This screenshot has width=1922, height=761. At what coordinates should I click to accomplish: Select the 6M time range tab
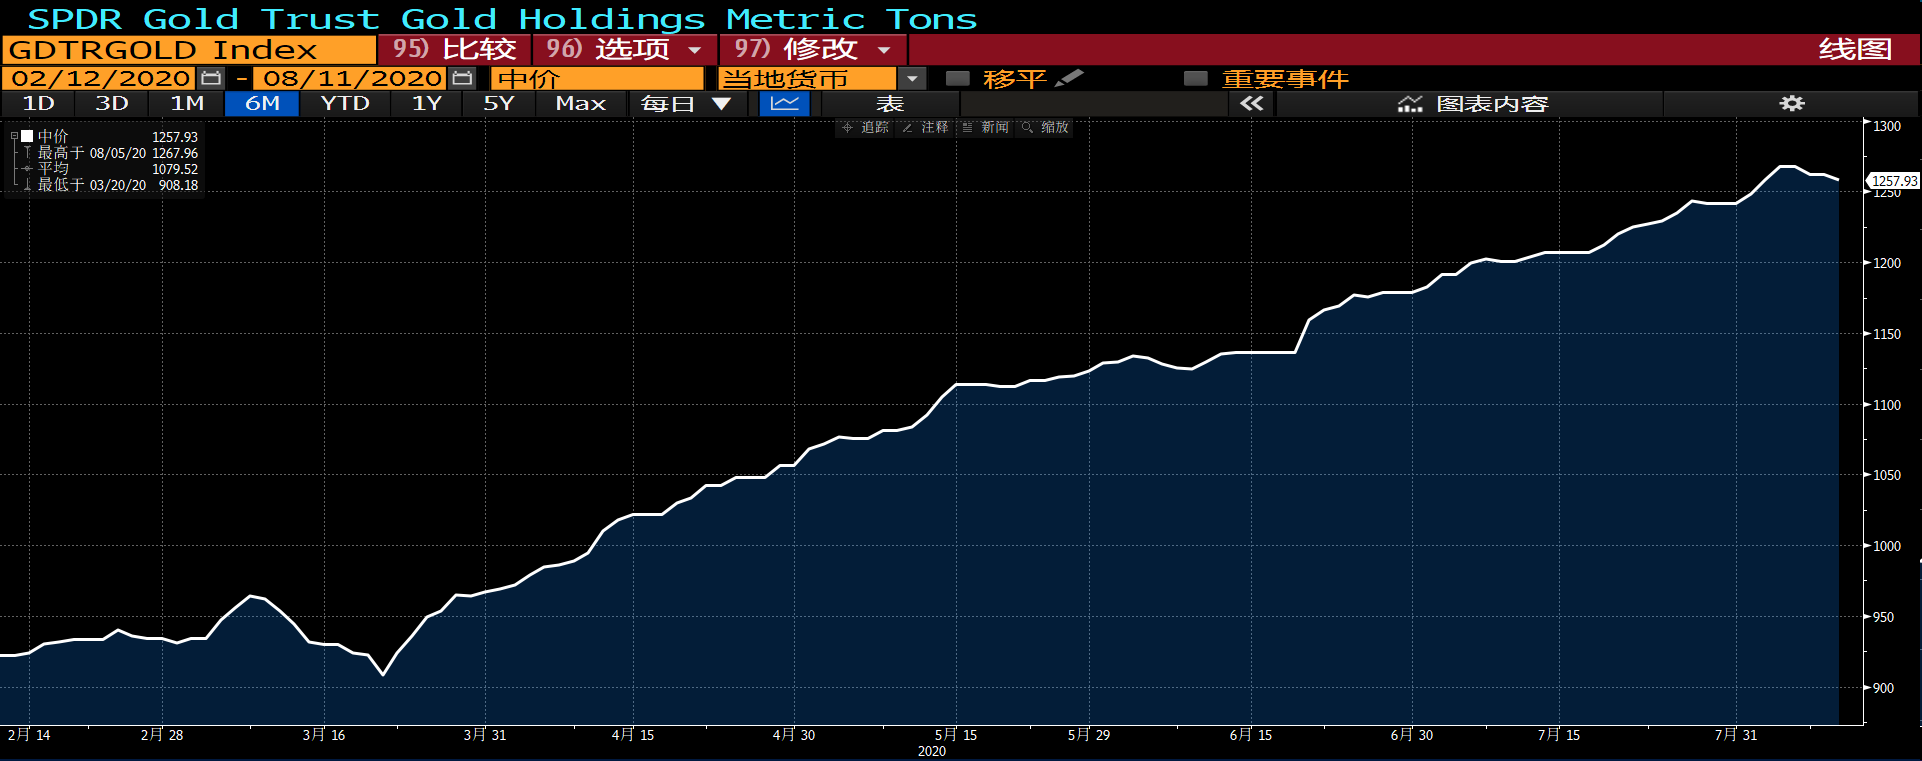(x=262, y=103)
